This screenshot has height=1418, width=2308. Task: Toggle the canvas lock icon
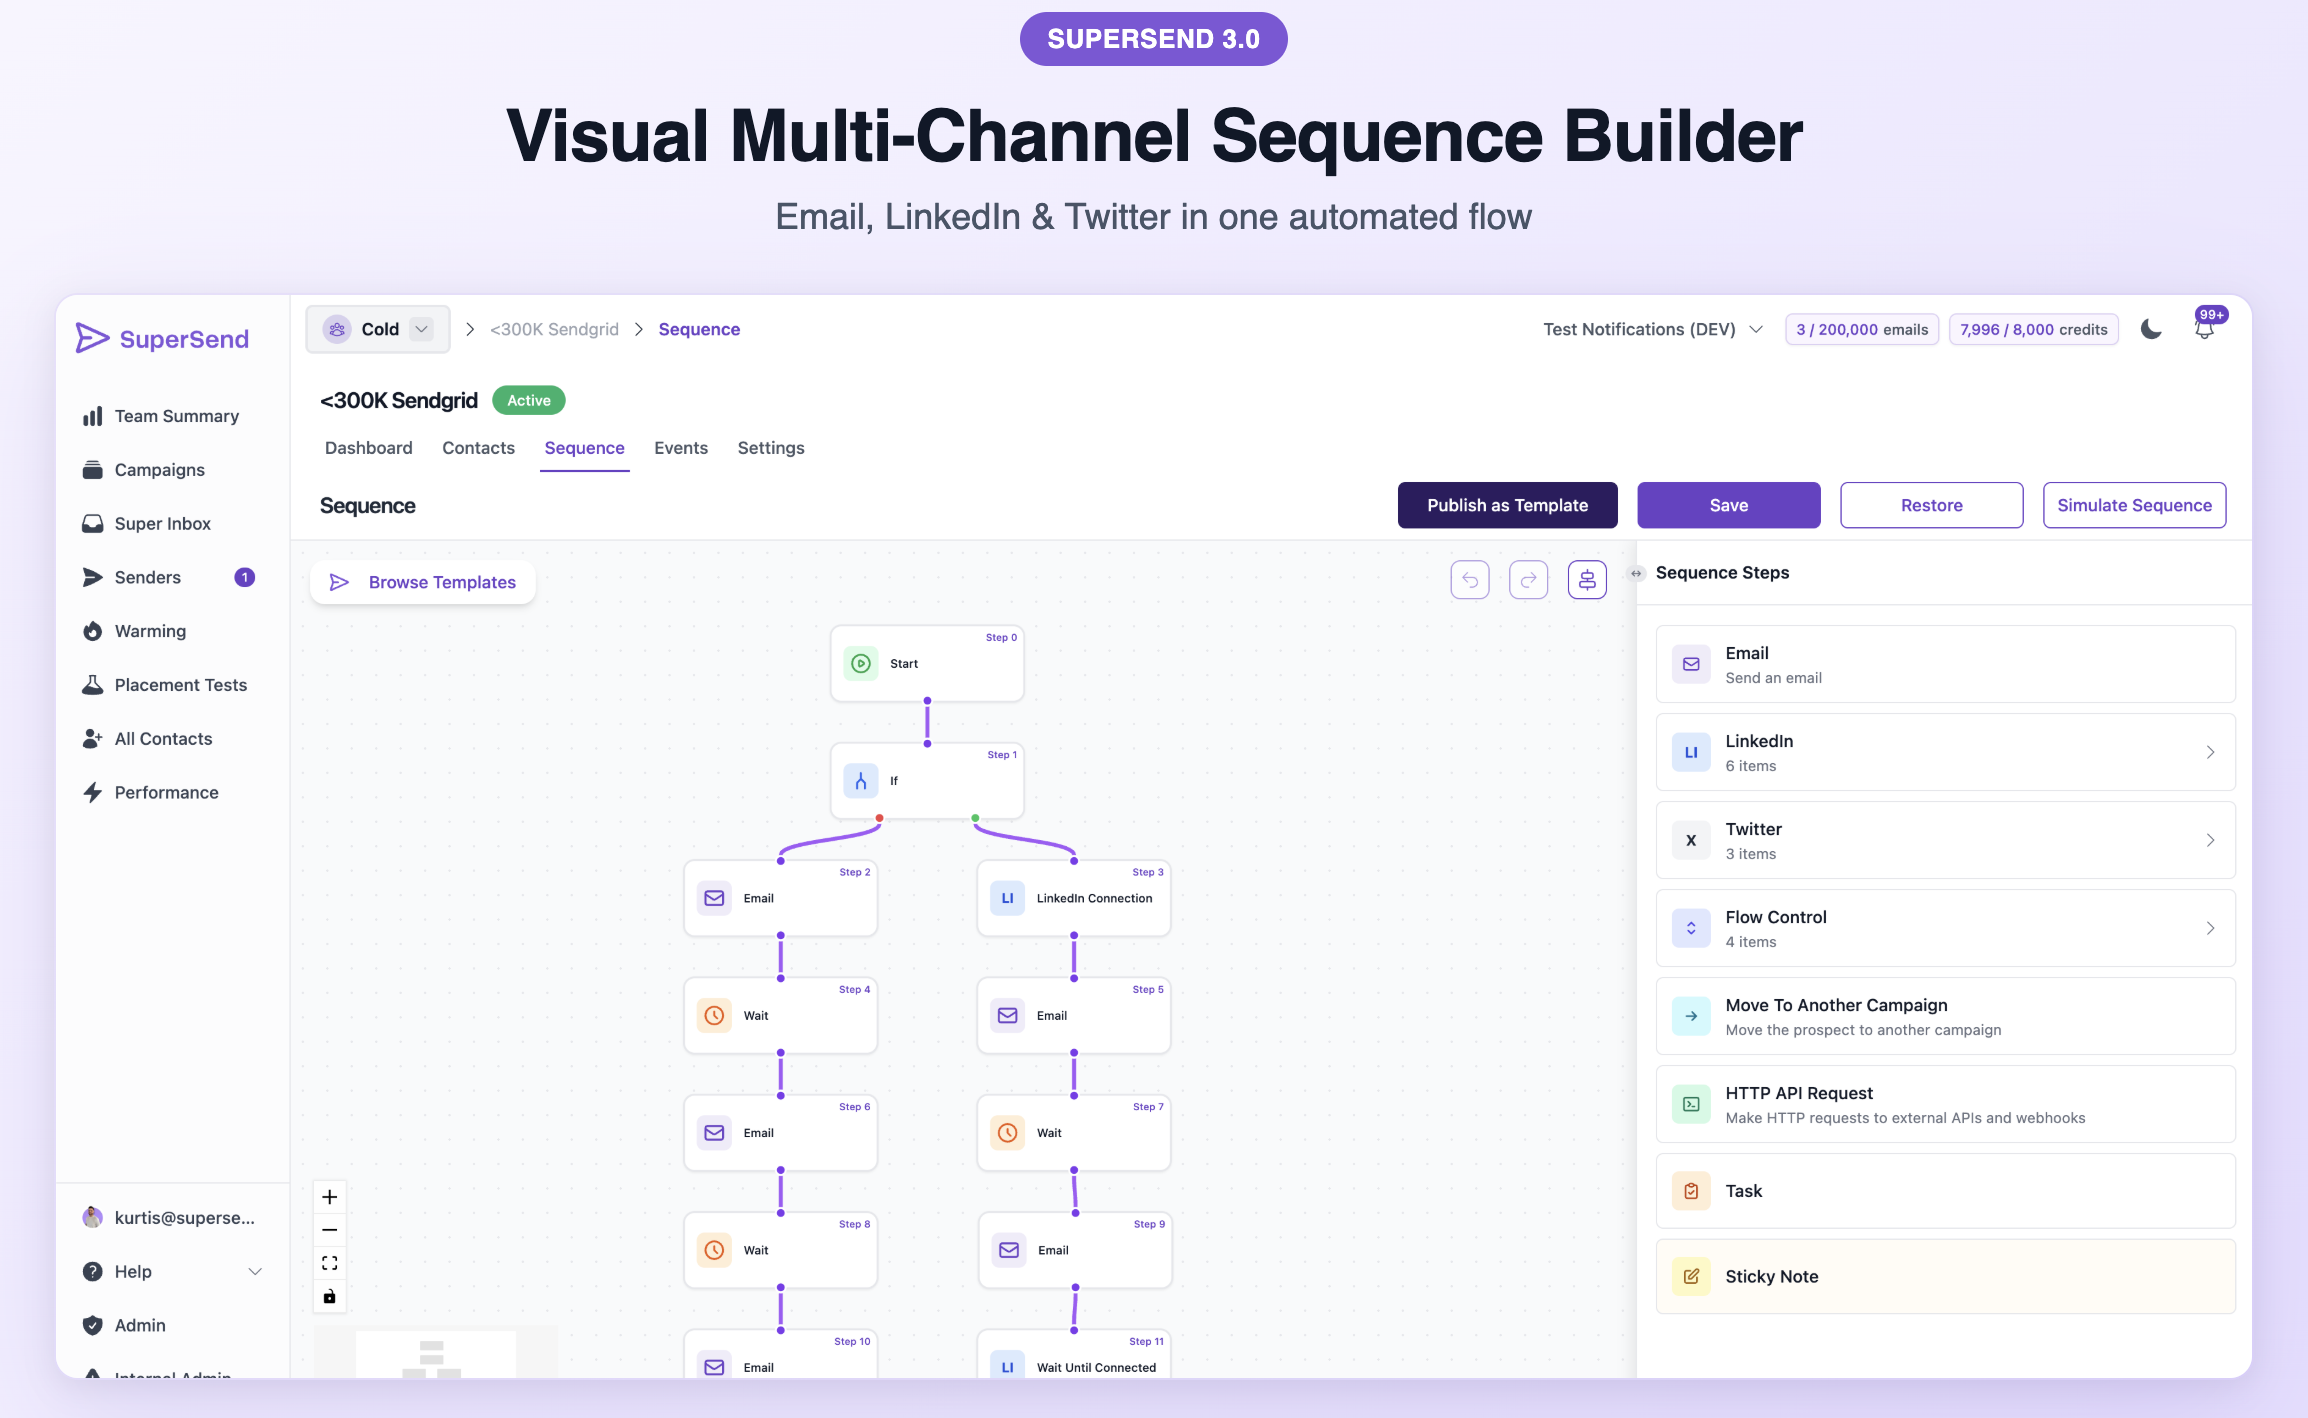click(x=329, y=1296)
